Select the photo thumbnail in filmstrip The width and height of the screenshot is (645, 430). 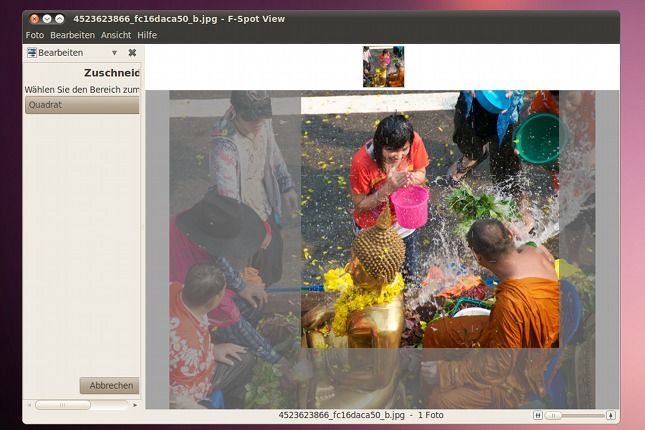[x=383, y=66]
